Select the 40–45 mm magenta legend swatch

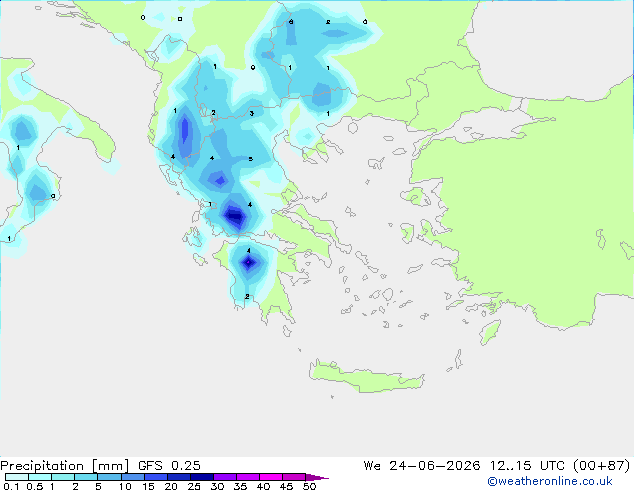271,477
